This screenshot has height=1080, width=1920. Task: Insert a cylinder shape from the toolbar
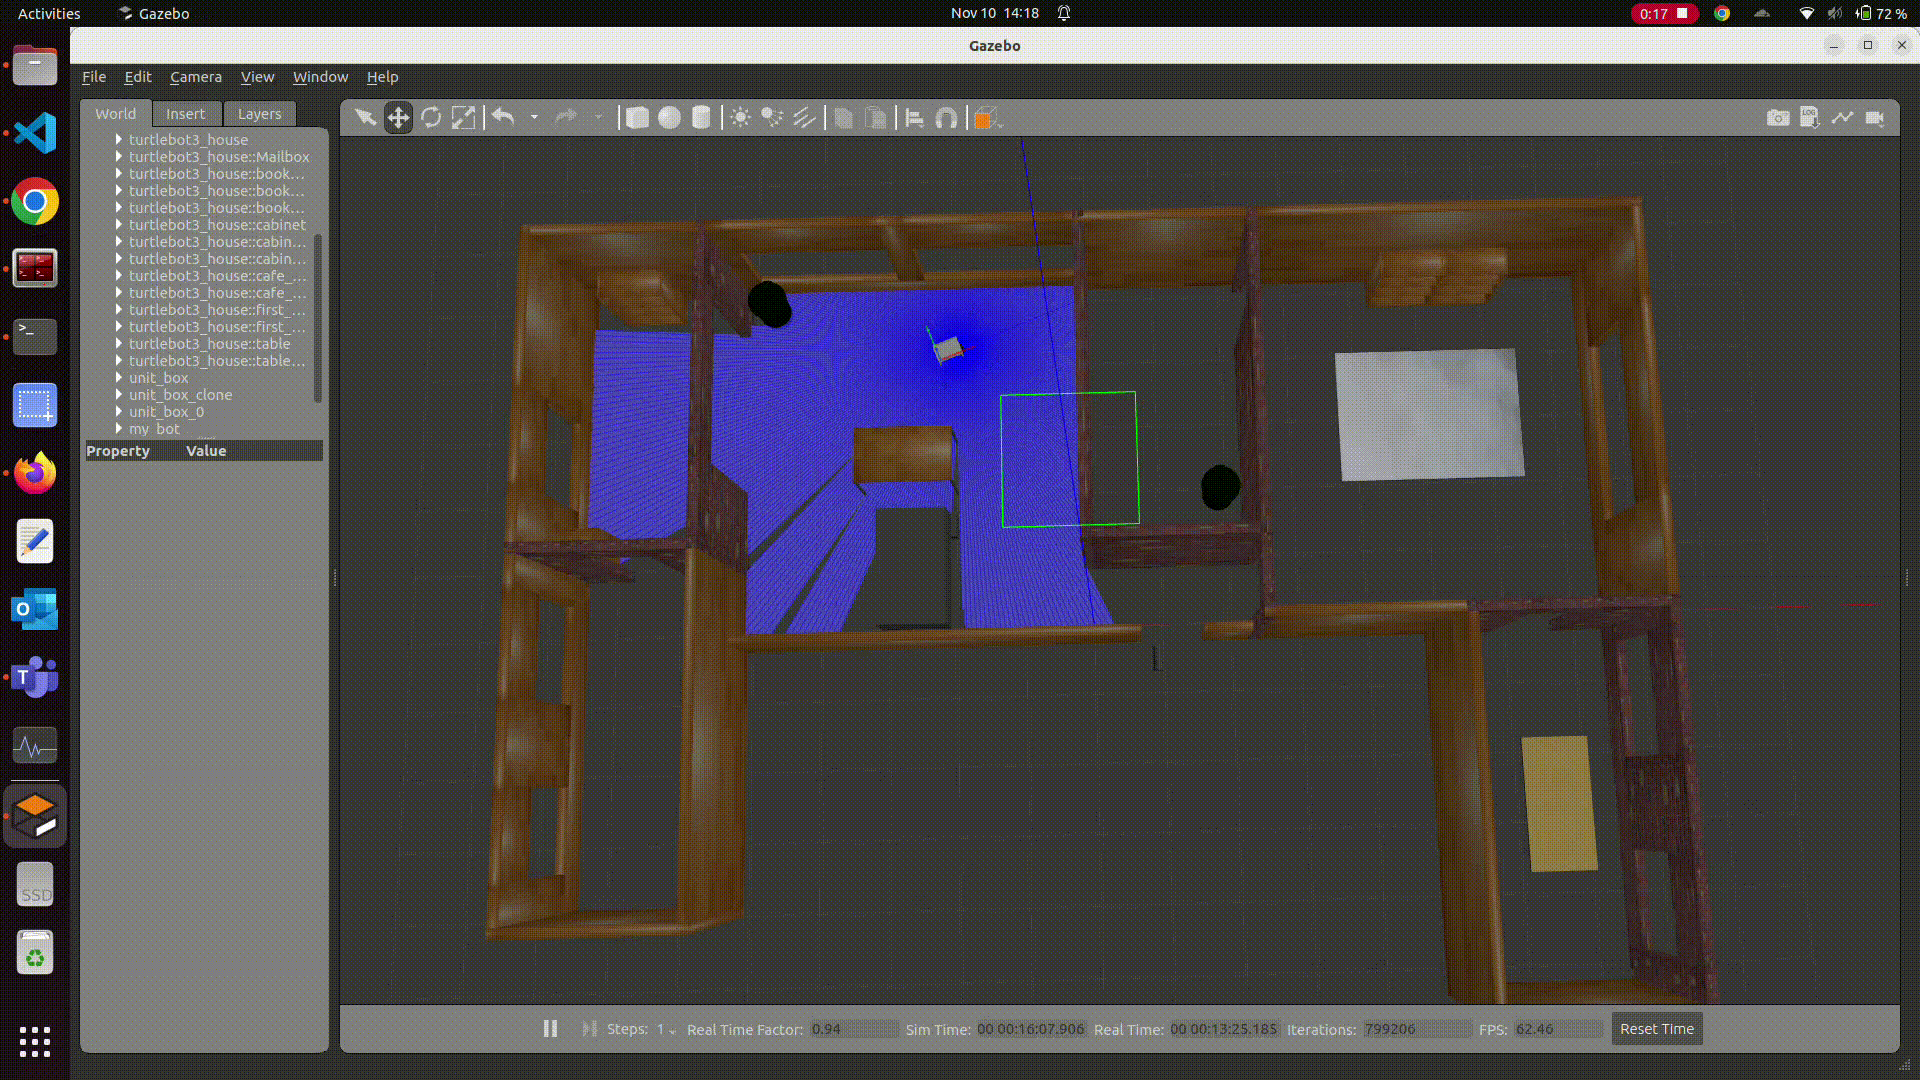(x=701, y=118)
